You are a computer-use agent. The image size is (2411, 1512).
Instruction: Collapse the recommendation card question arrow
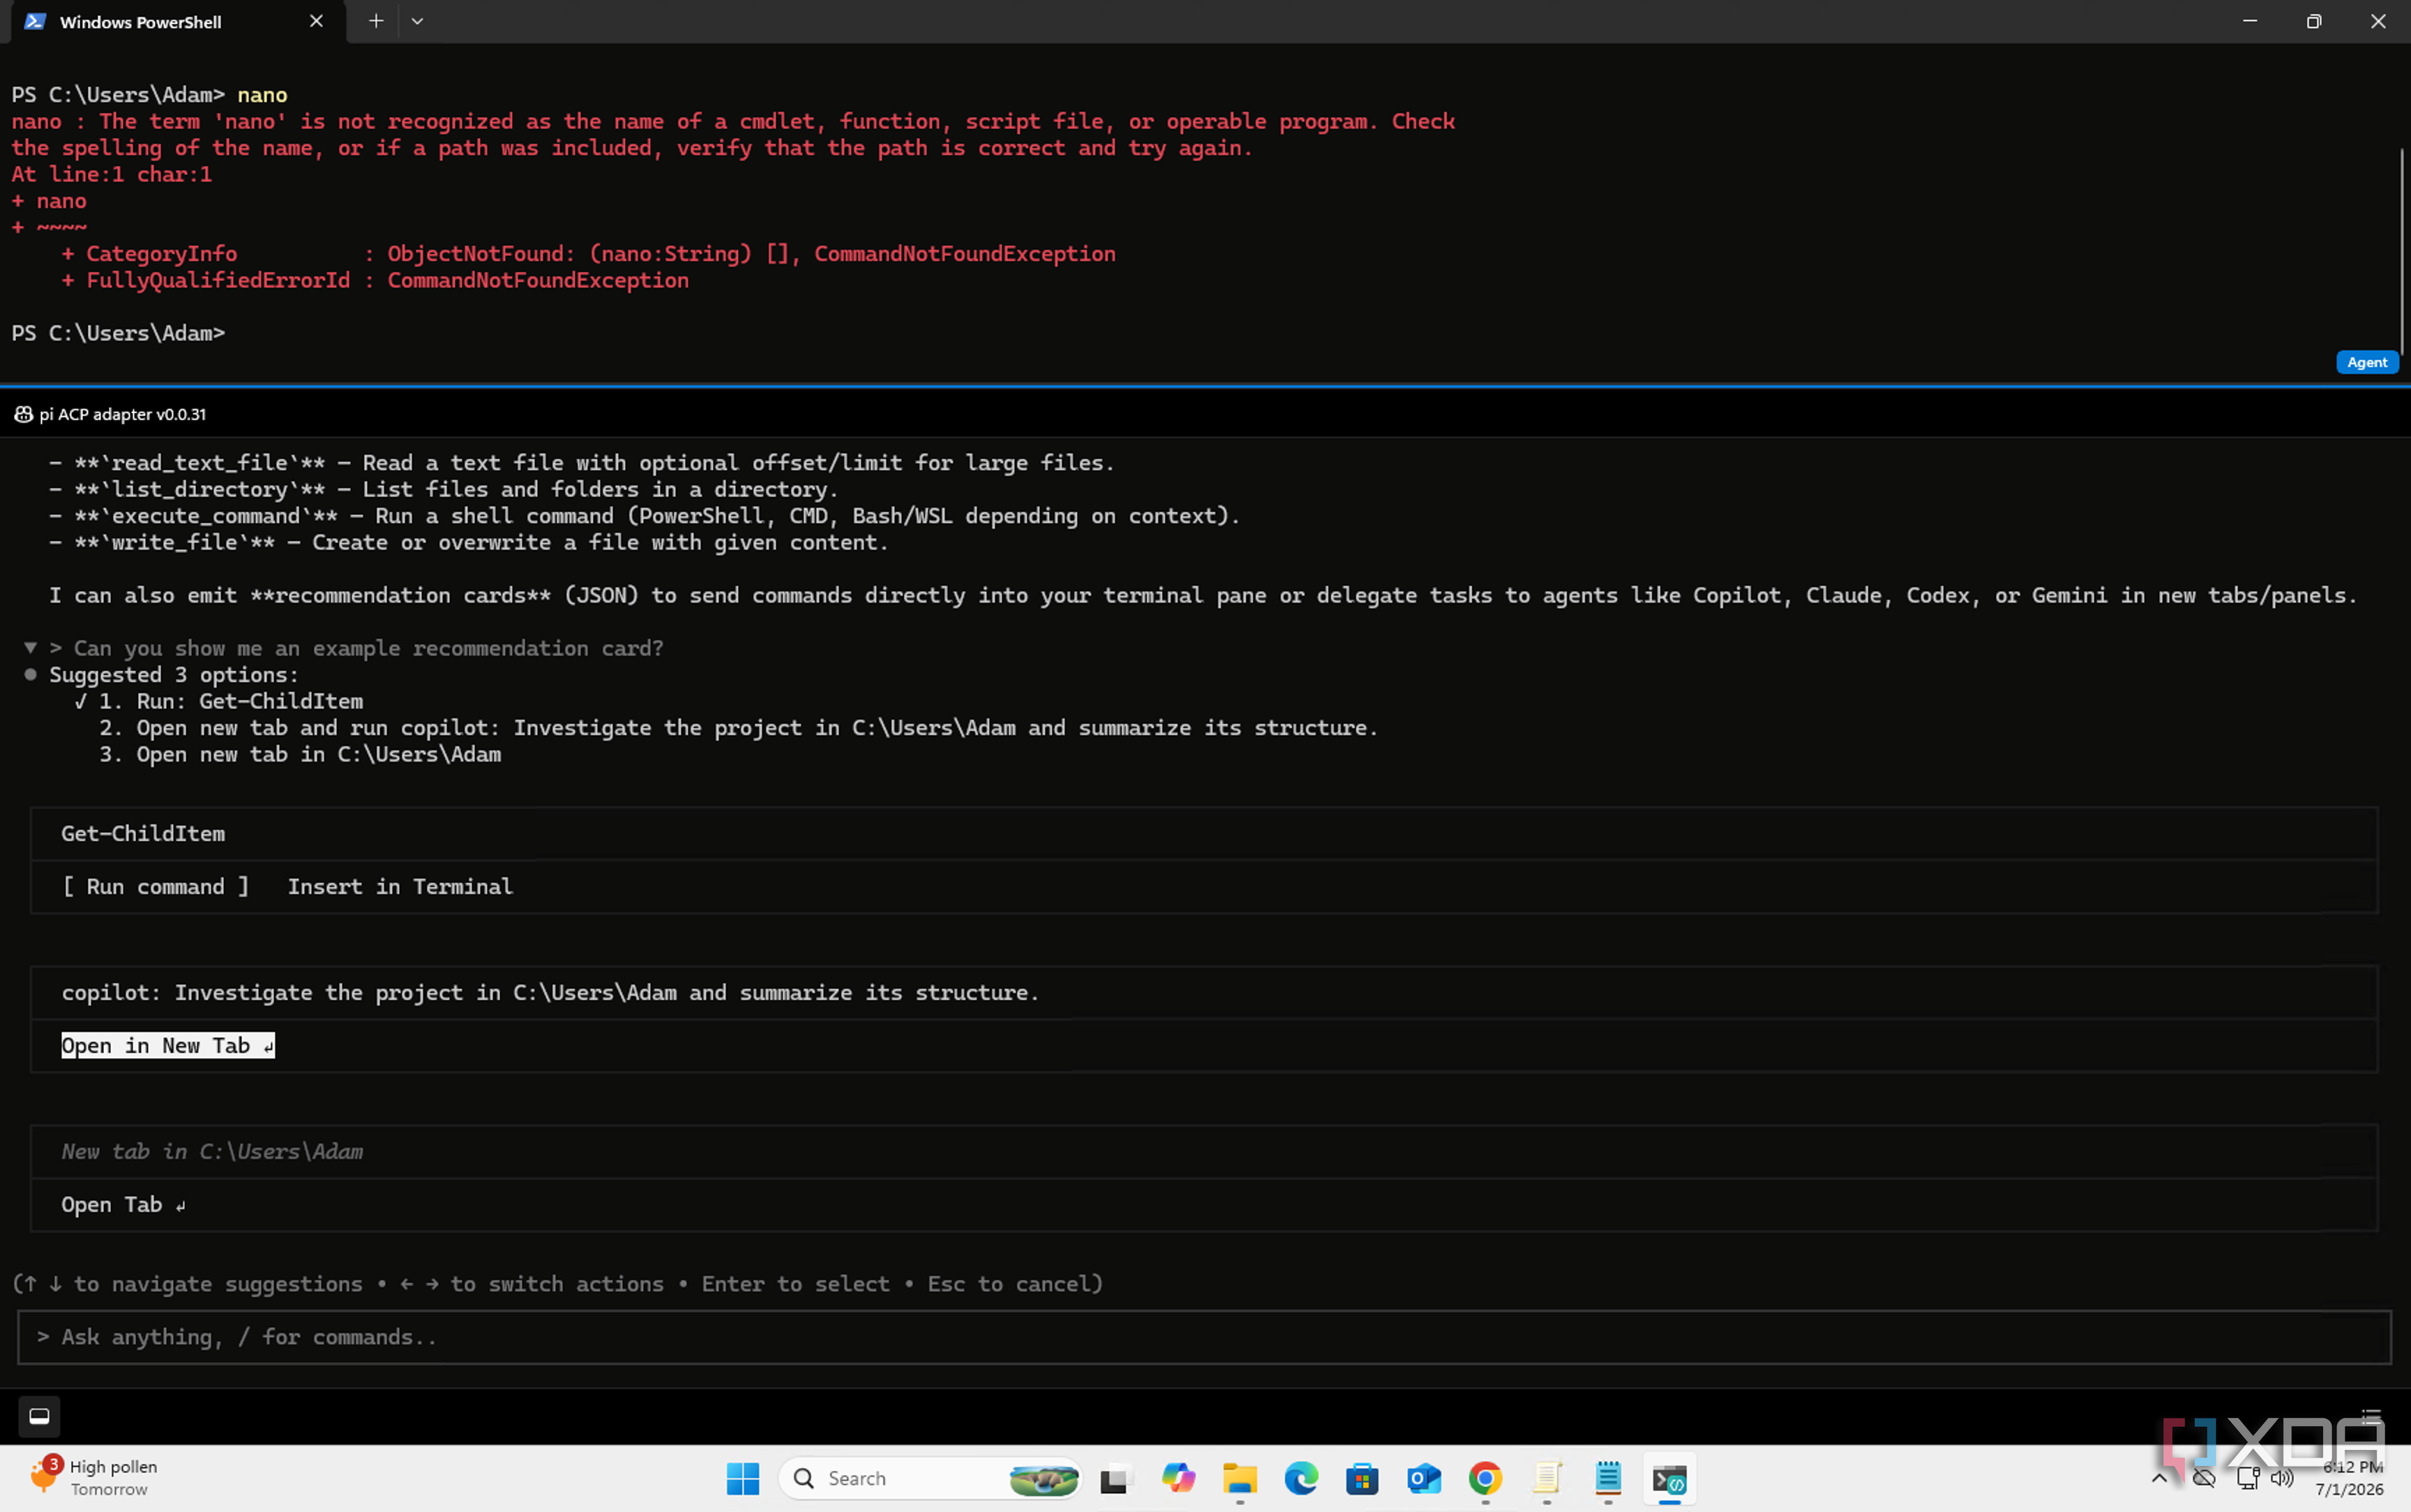pyautogui.click(x=30, y=648)
